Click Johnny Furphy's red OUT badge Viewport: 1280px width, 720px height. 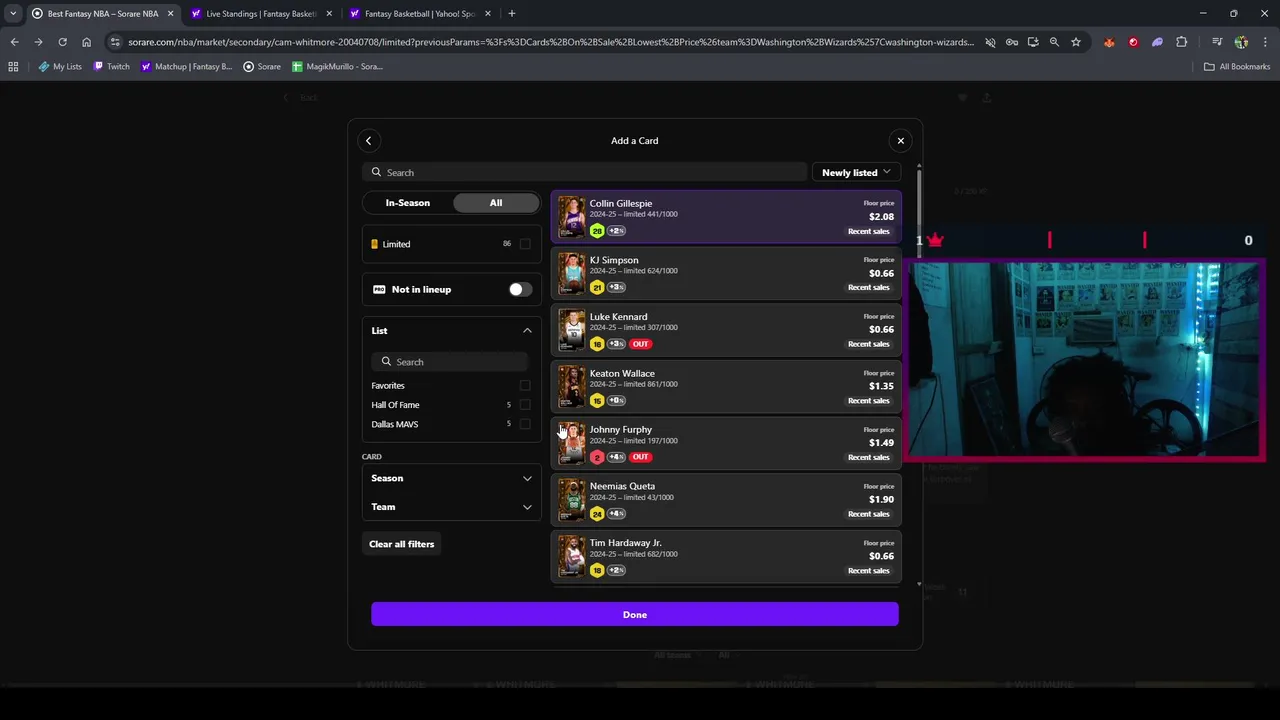tap(640, 457)
